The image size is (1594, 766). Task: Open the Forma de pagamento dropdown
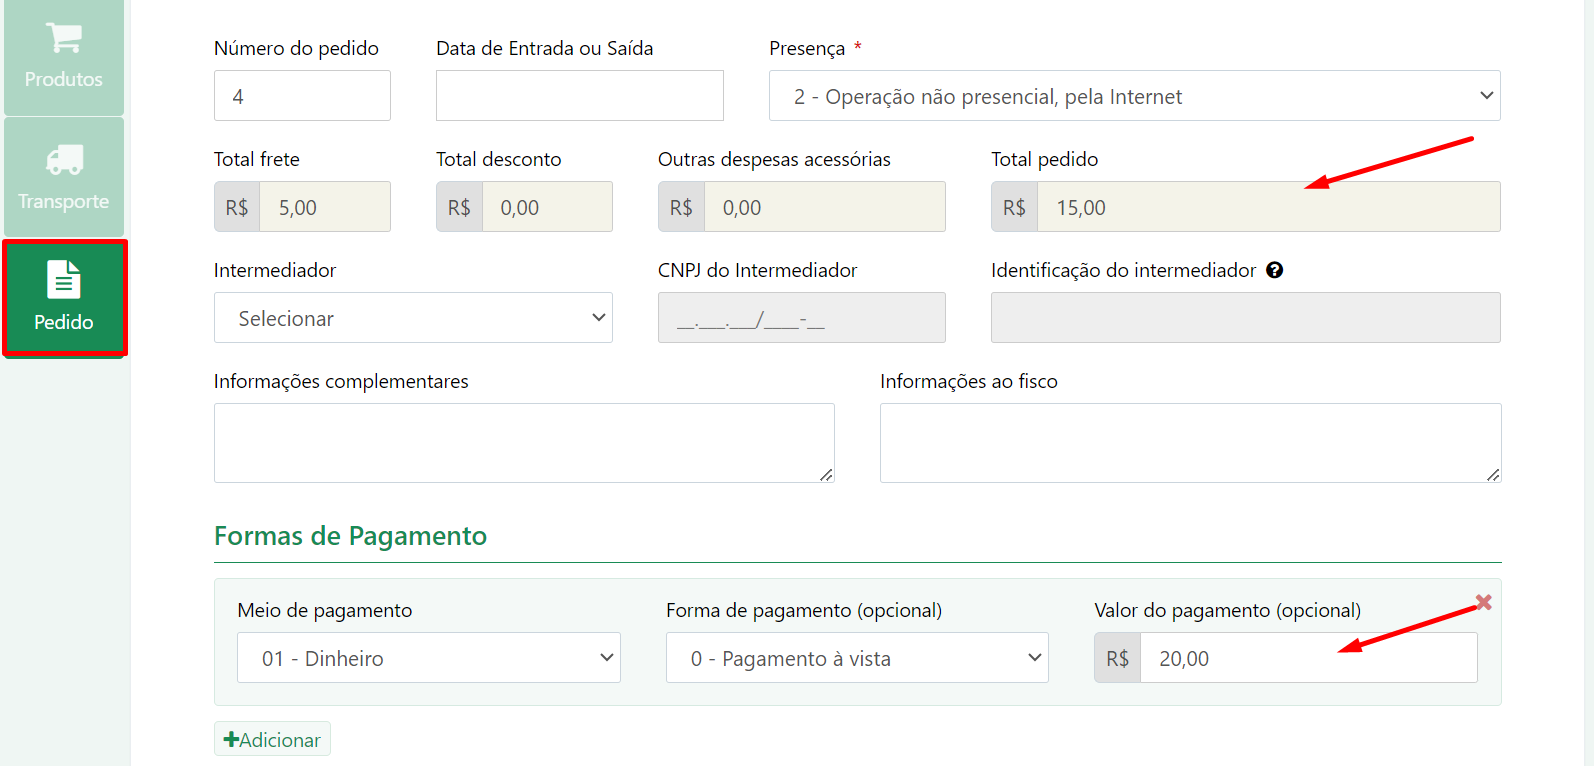pyautogui.click(x=857, y=658)
